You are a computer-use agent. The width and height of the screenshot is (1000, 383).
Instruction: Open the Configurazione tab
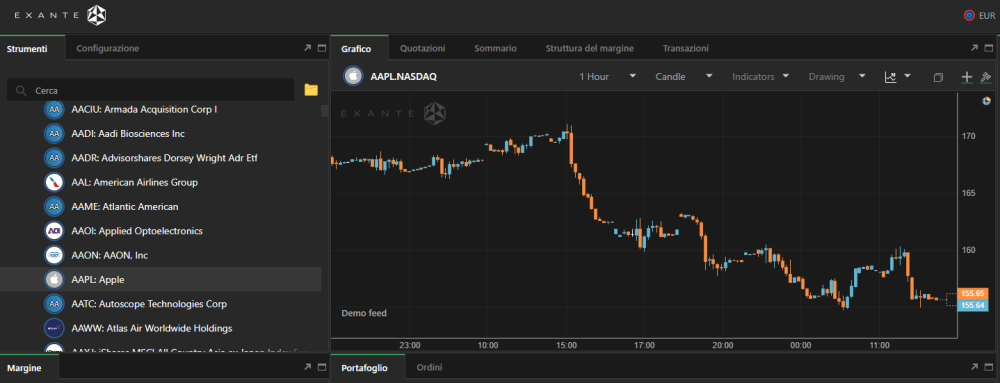108,48
